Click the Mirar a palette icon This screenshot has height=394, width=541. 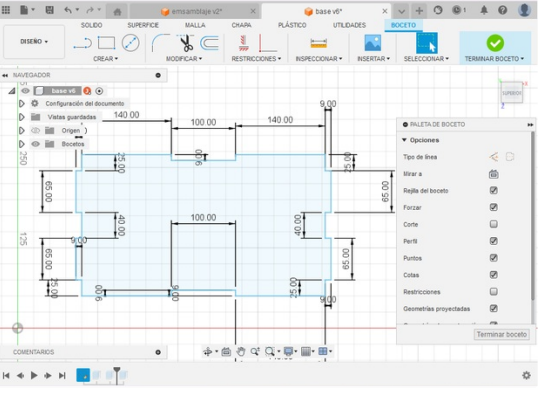[493, 174]
